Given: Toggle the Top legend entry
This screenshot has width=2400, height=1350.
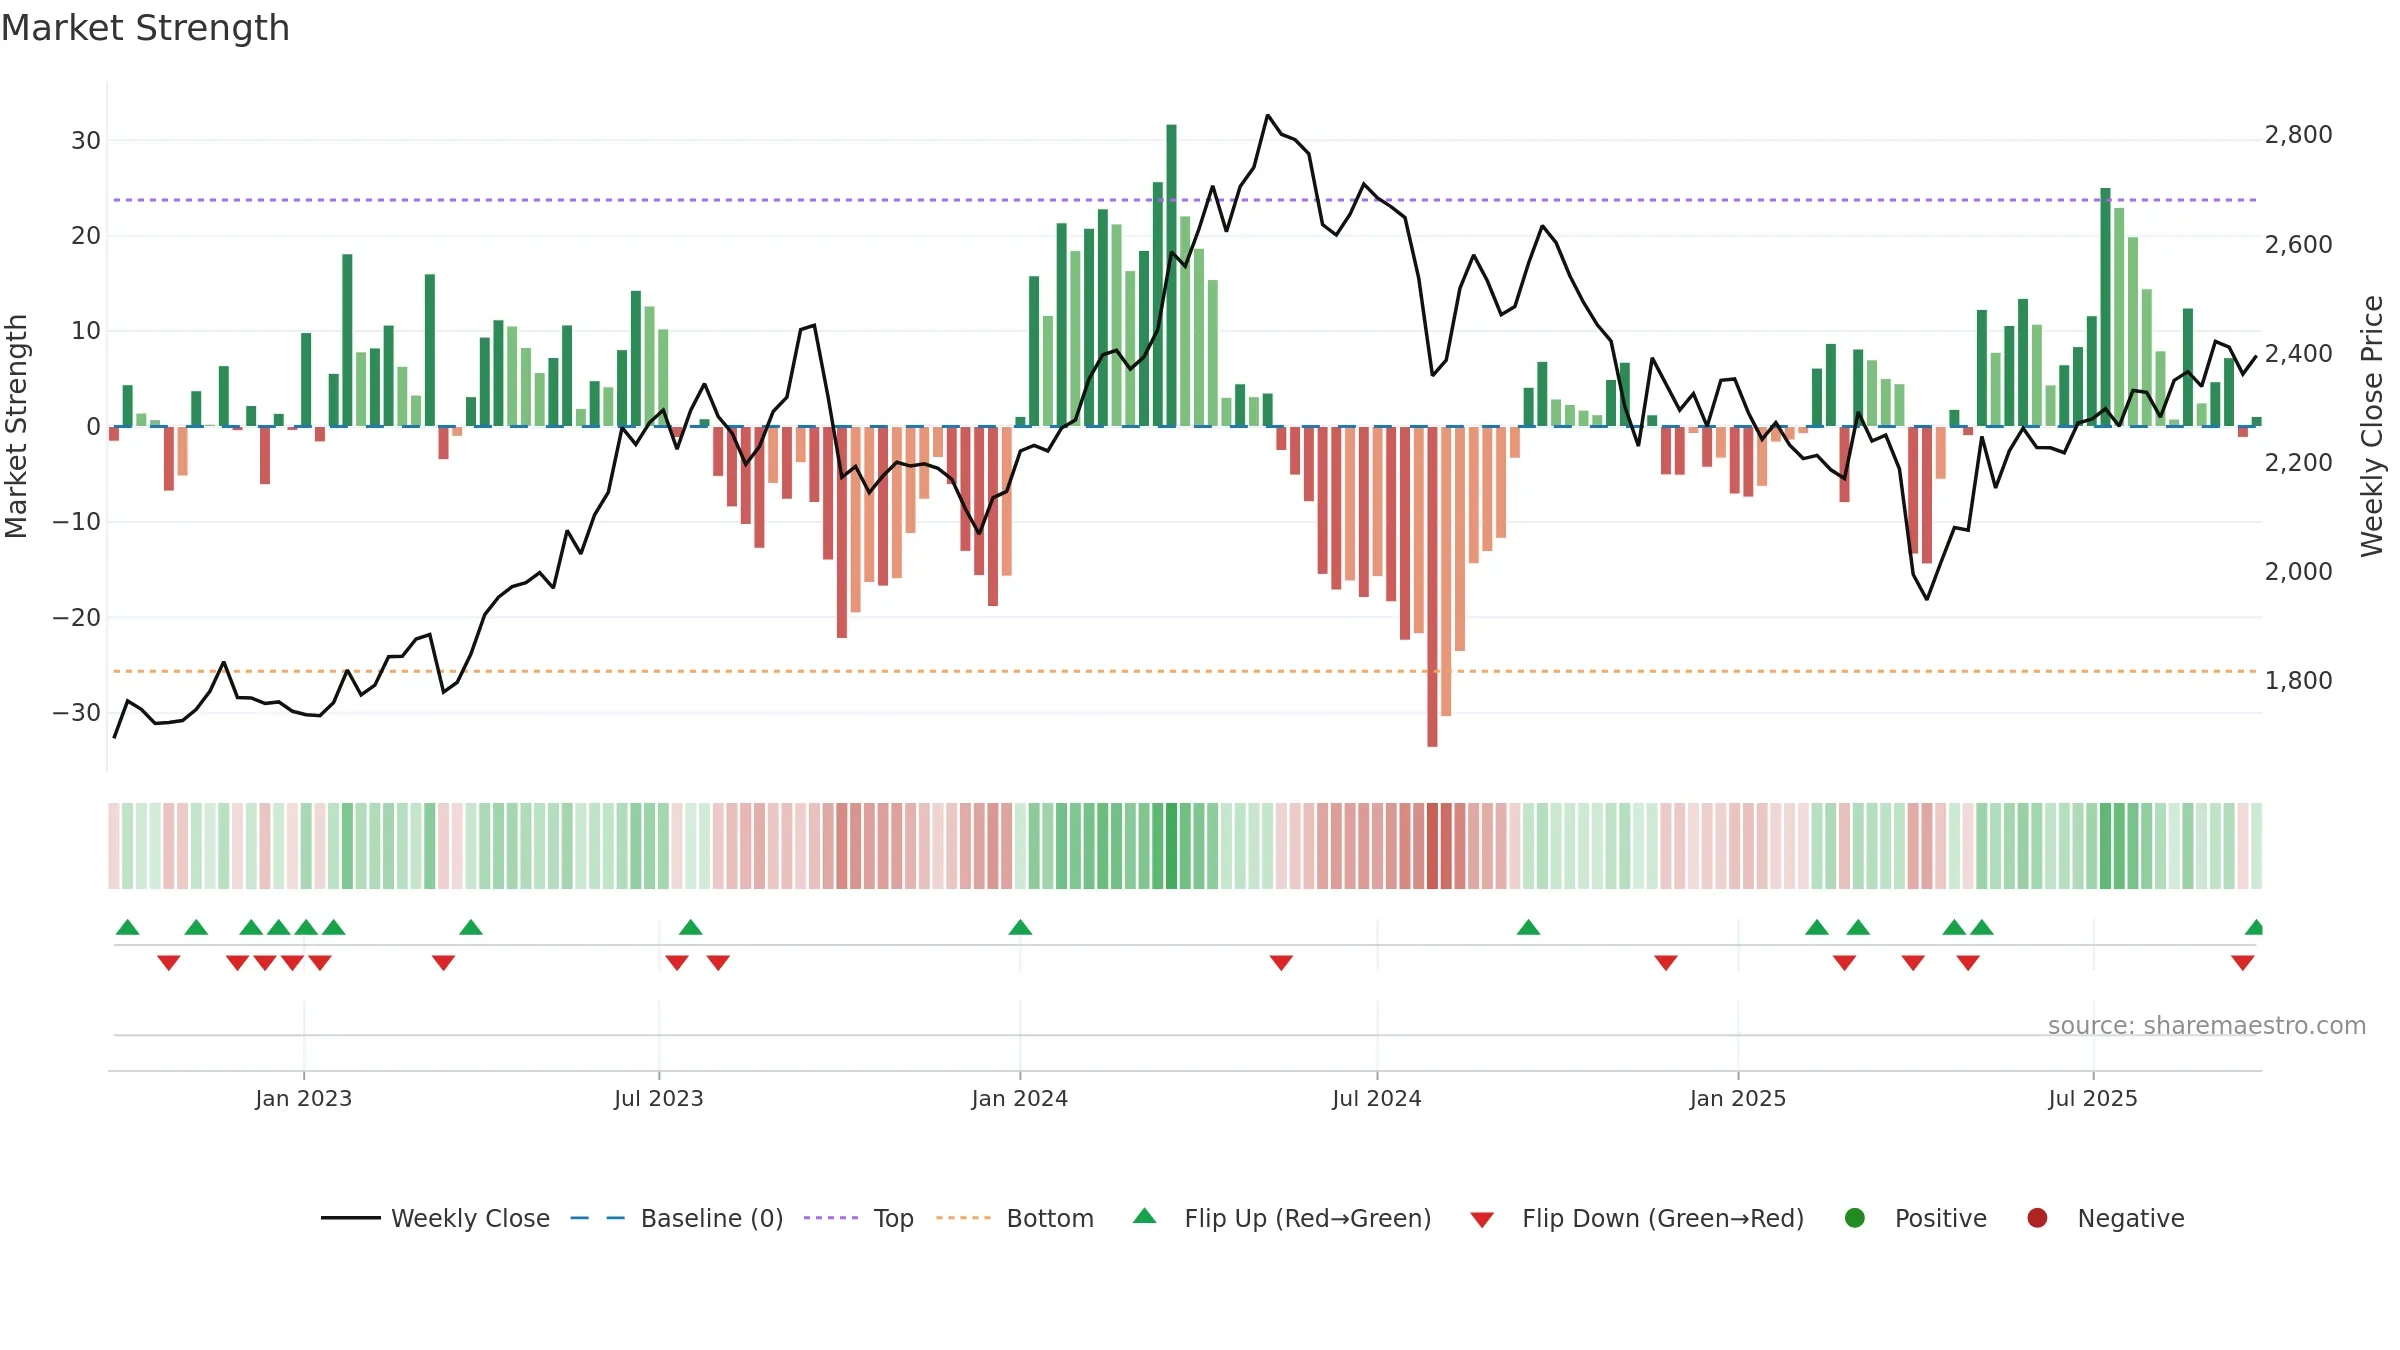Looking at the screenshot, I should pyautogui.click(x=859, y=1218).
